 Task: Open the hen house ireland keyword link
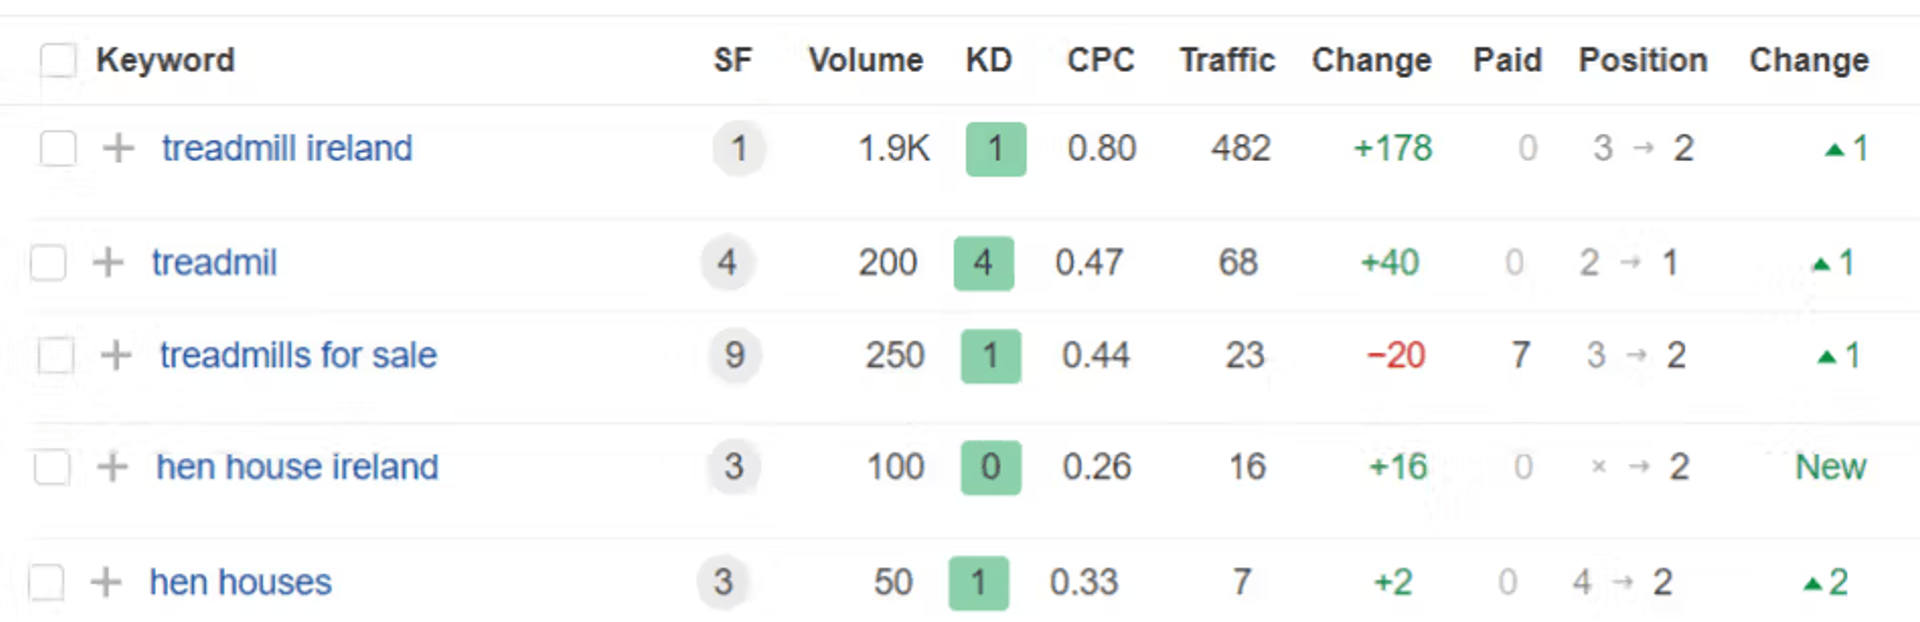coord(297,467)
